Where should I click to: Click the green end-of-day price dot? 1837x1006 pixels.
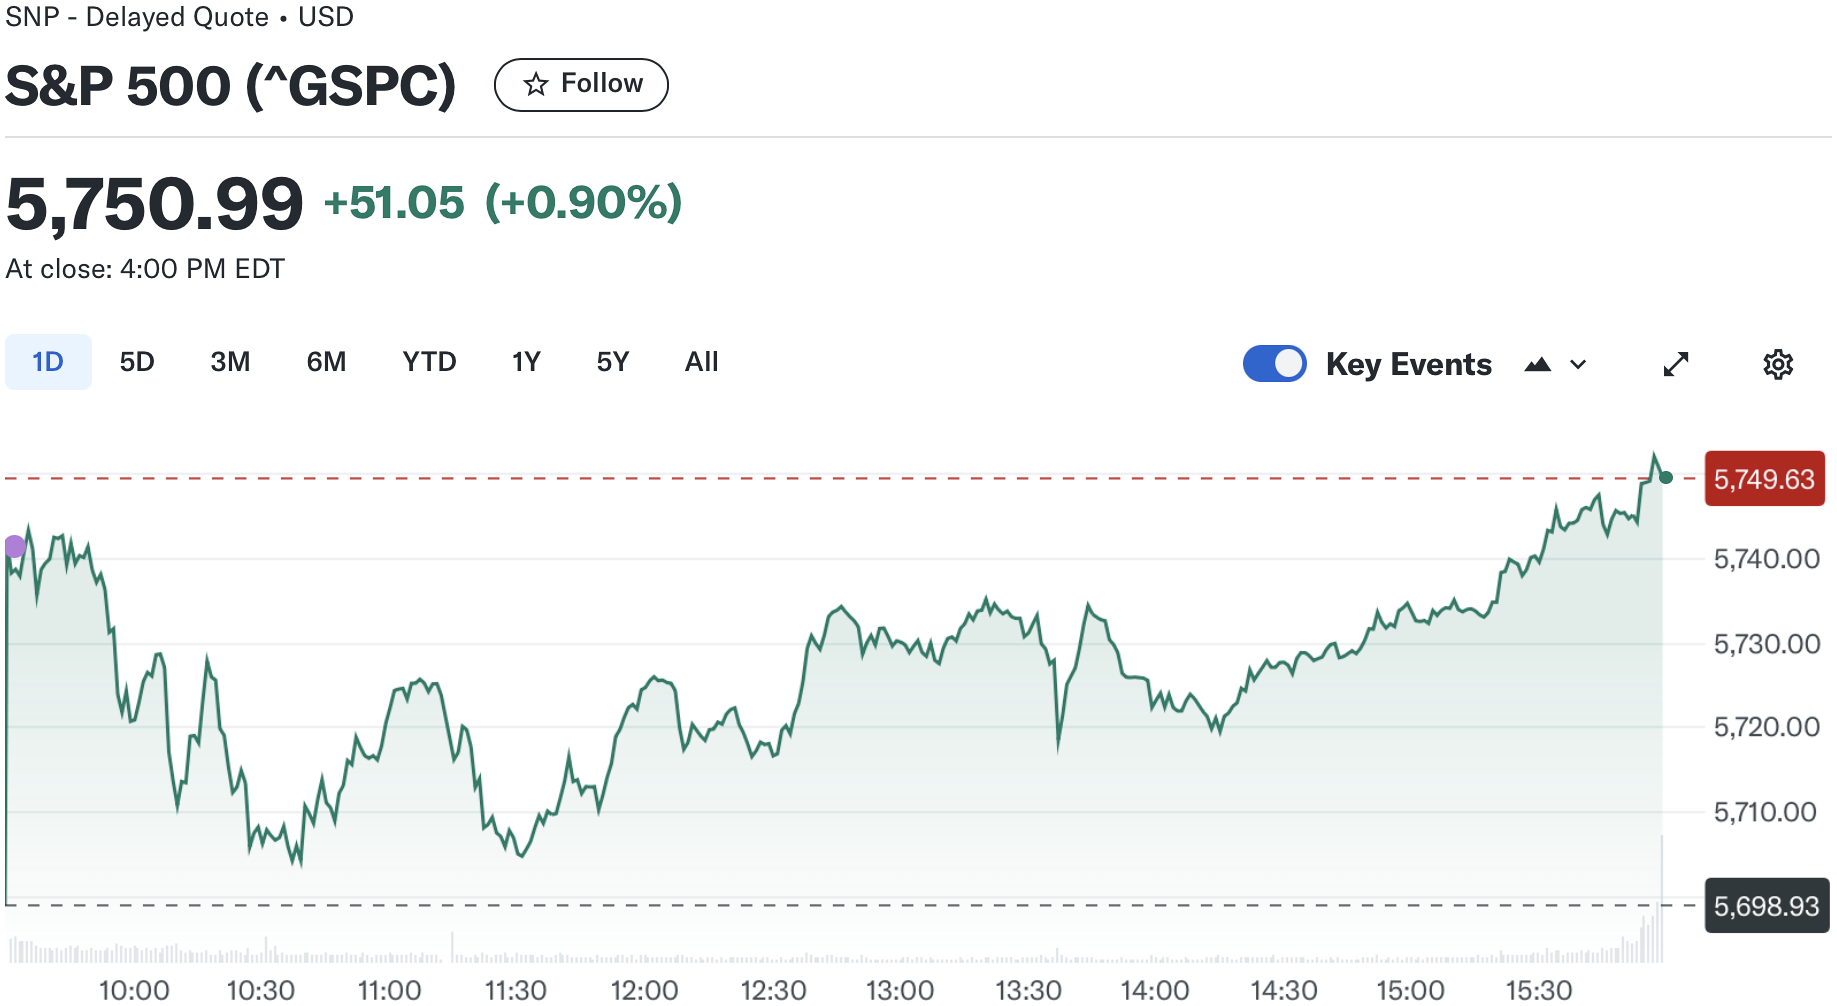pyautogui.click(x=1666, y=478)
